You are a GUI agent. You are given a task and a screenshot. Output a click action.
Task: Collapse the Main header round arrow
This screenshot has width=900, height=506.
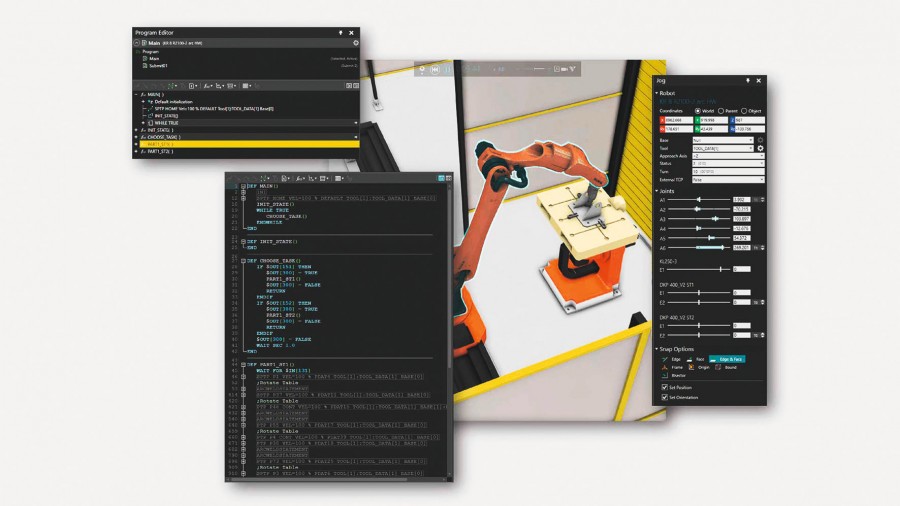point(137,43)
